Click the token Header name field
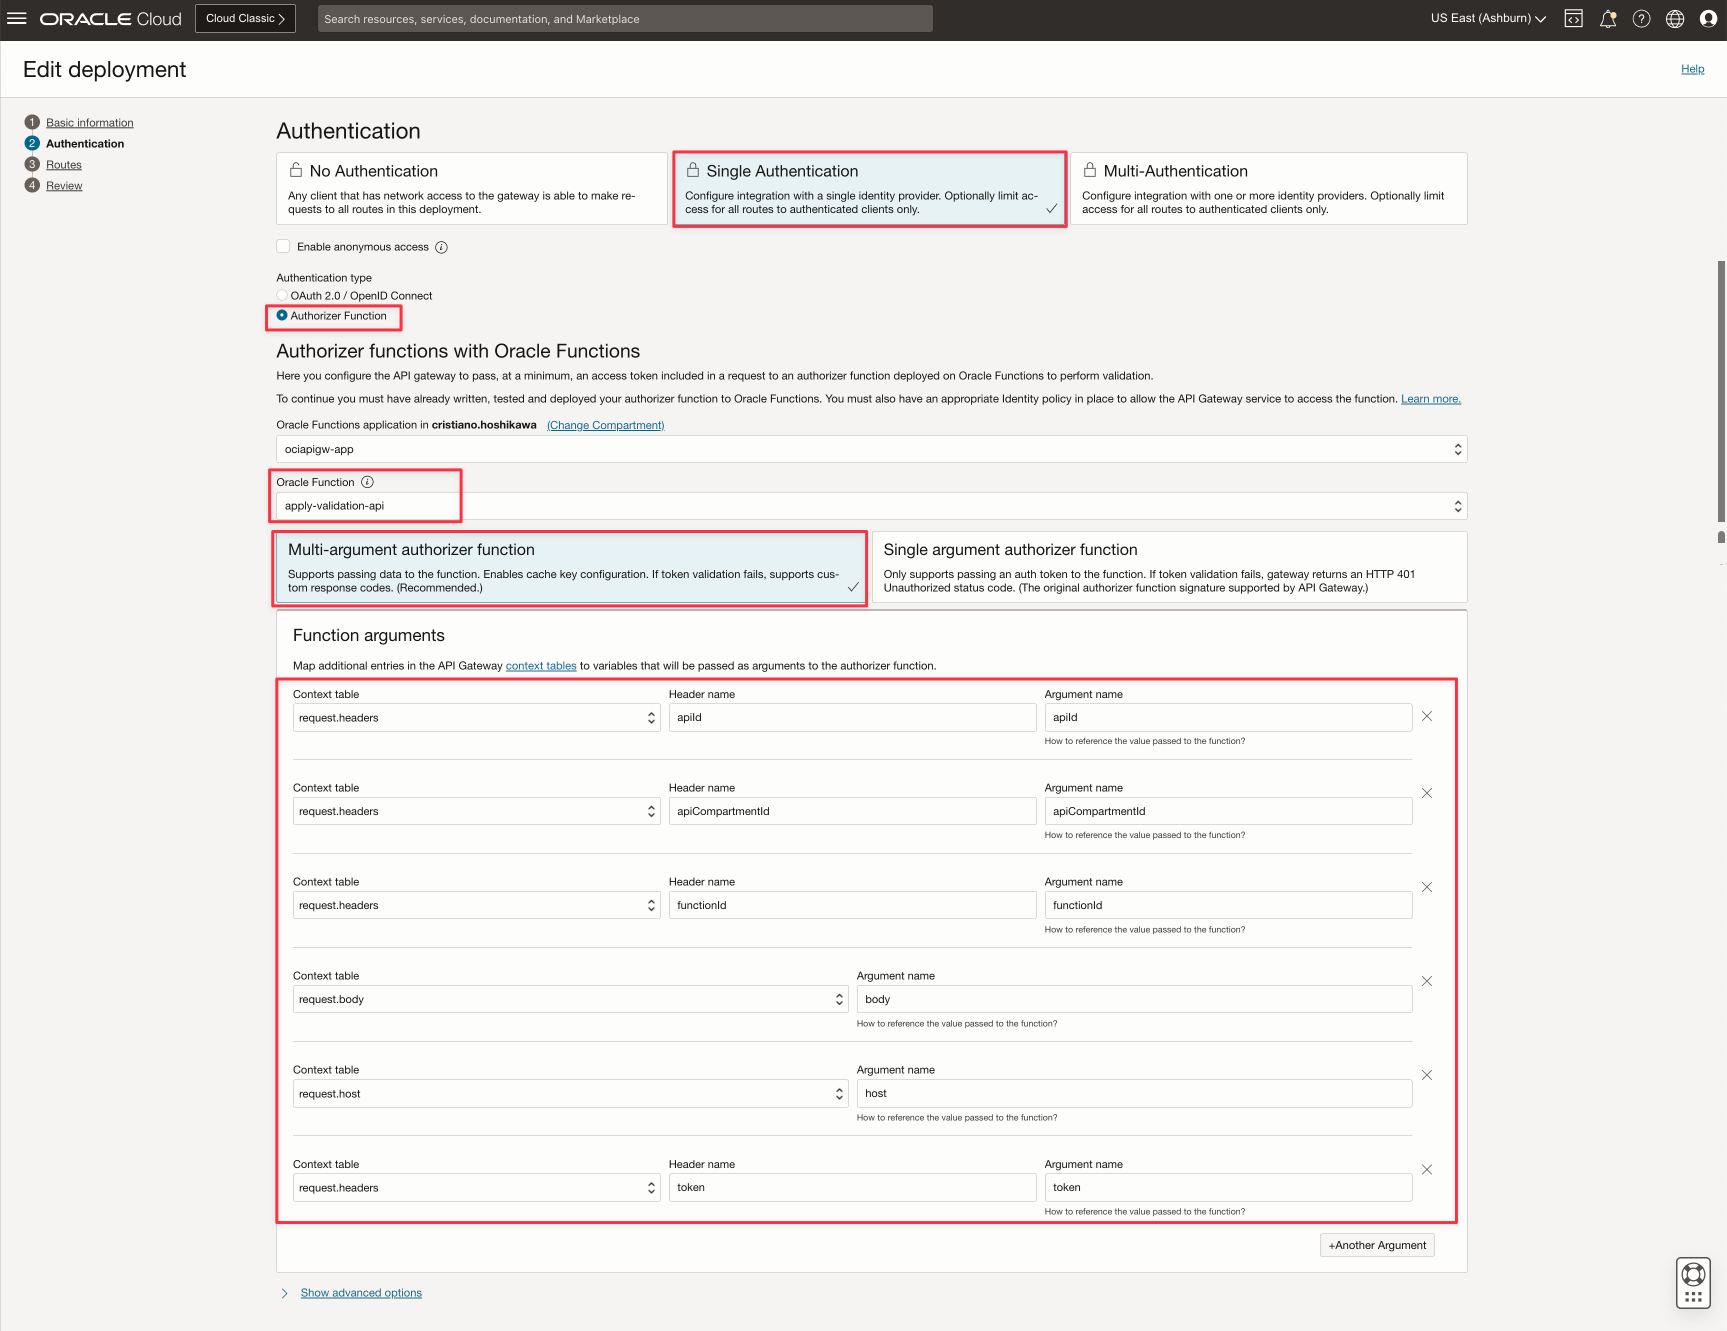 (851, 1188)
